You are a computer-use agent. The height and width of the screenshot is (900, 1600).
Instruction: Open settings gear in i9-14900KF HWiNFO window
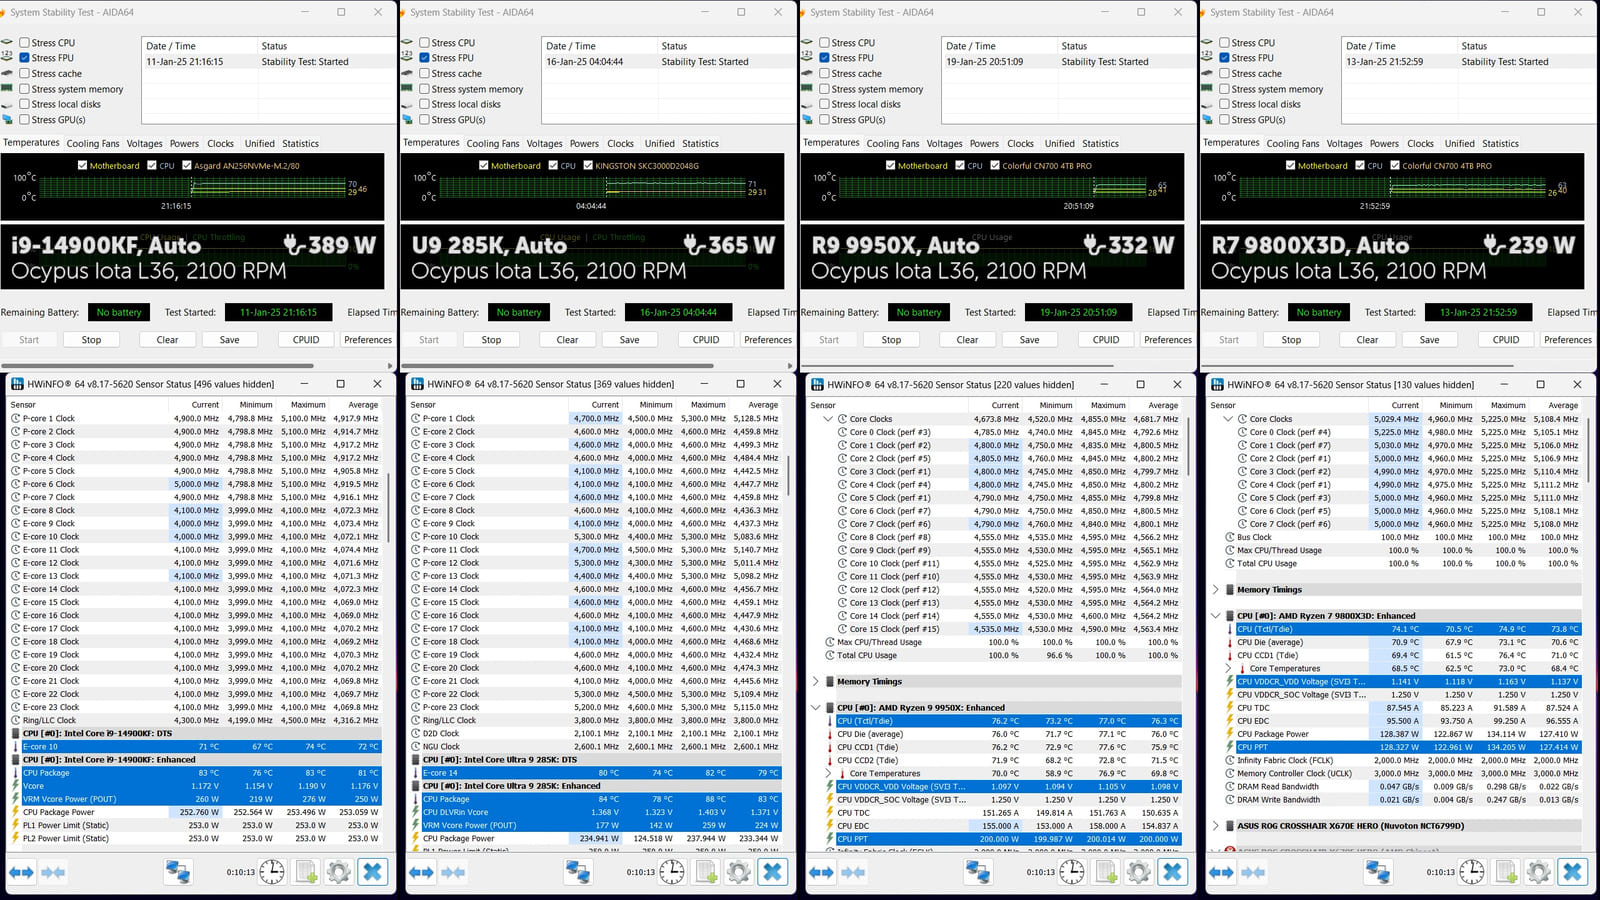[x=339, y=872]
